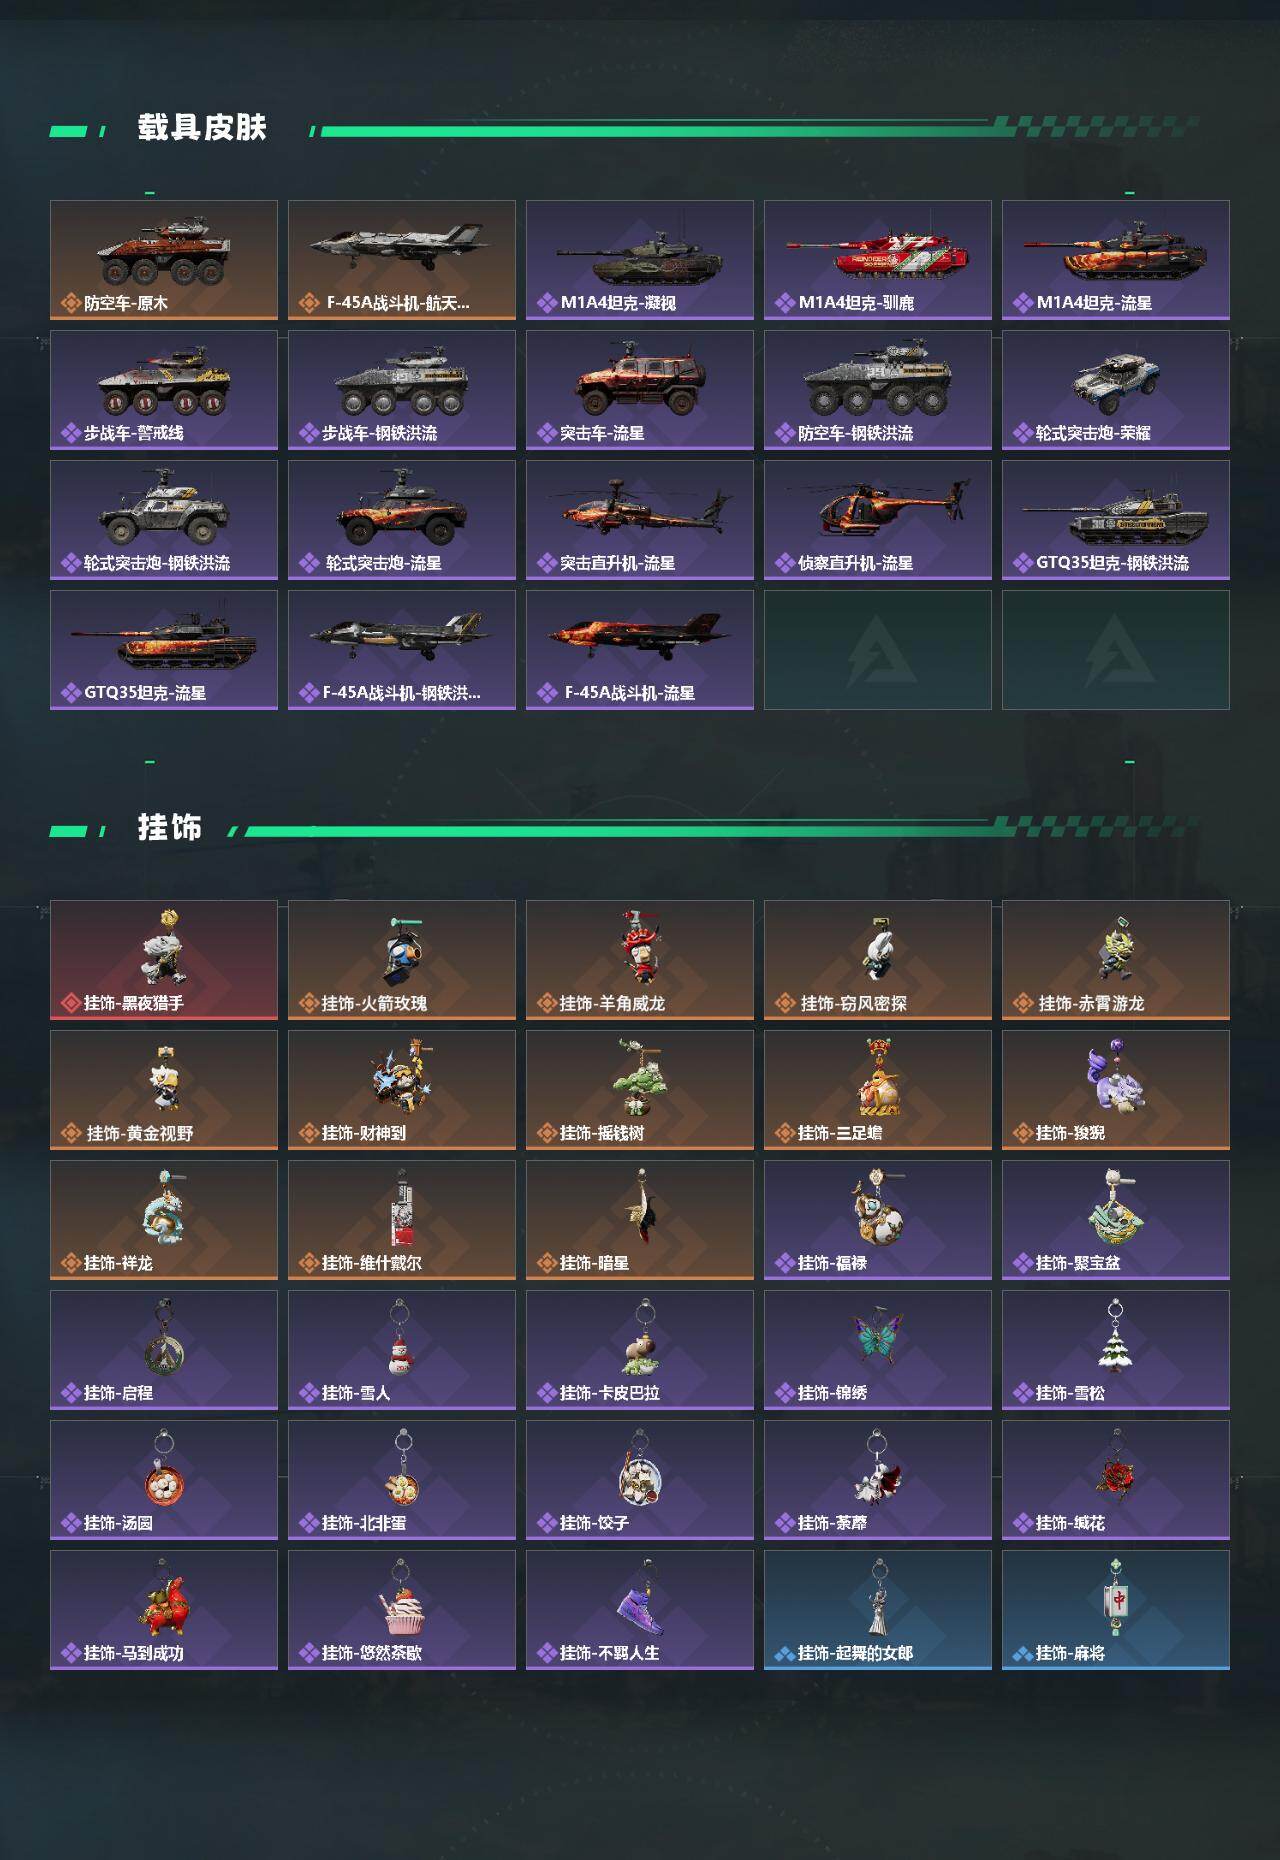This screenshot has width=1280, height=1860.
Task: Pick the 轮式突击炮-荣耀 skin card
Action: [1116, 390]
